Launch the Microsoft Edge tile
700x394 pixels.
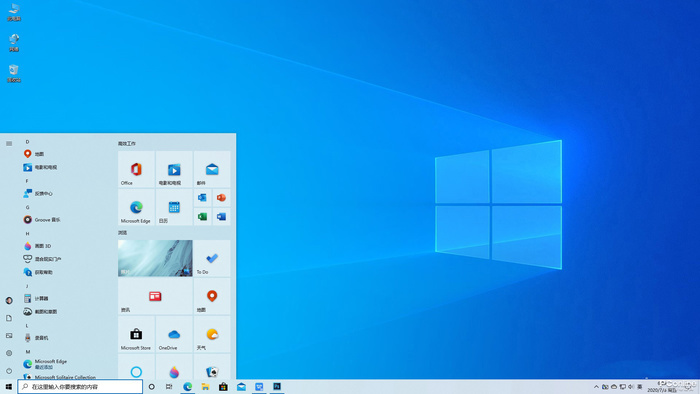136,207
